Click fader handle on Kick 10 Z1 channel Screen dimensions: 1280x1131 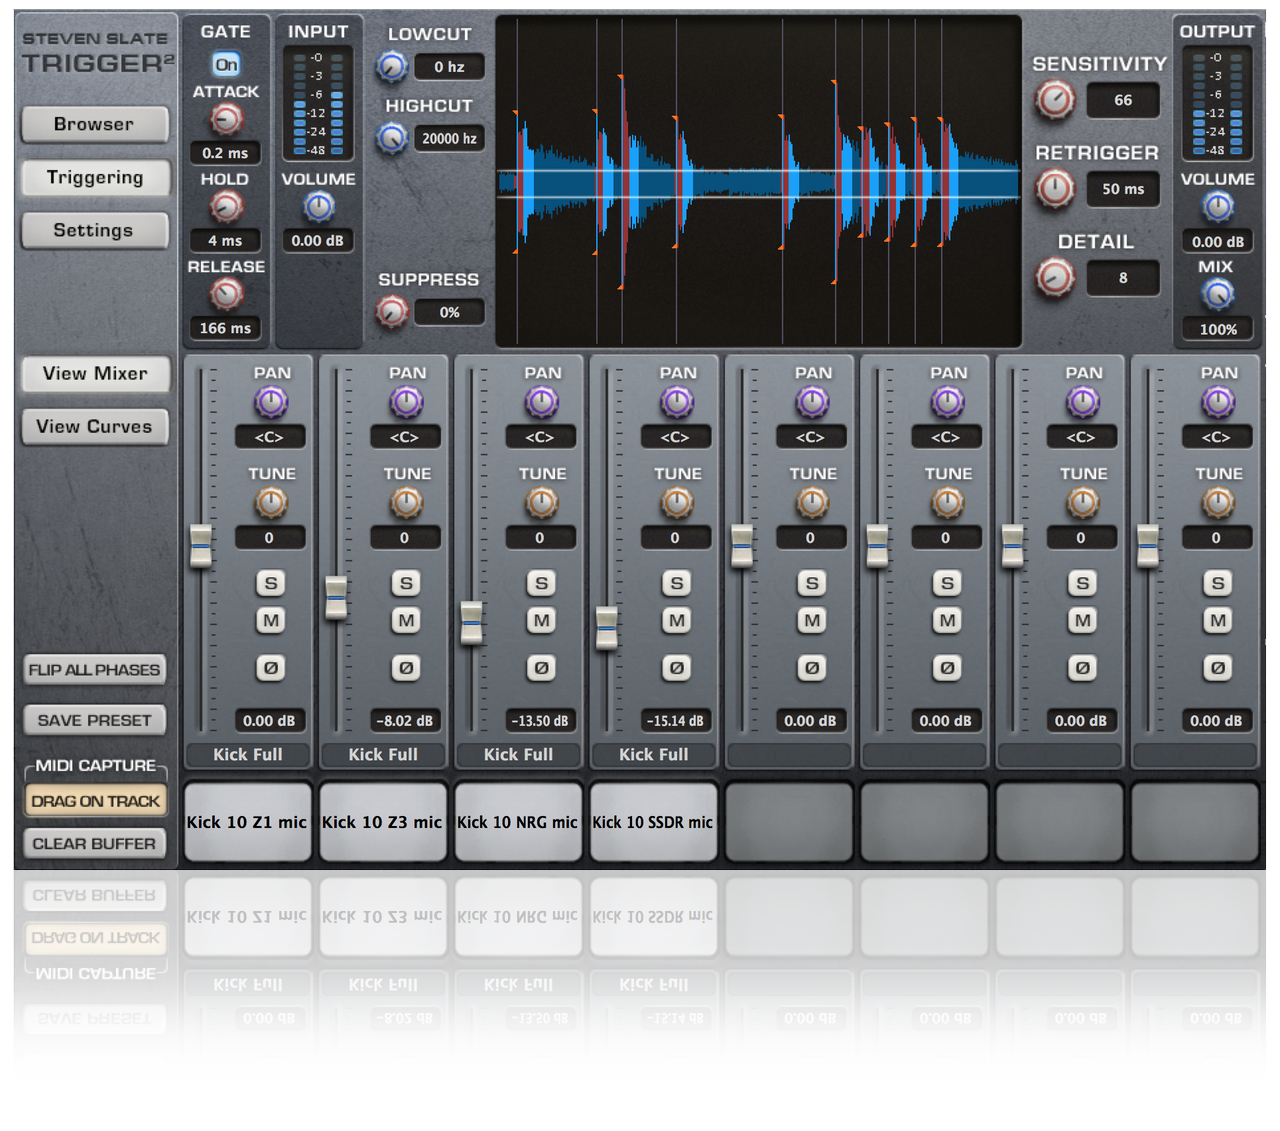coord(201,546)
